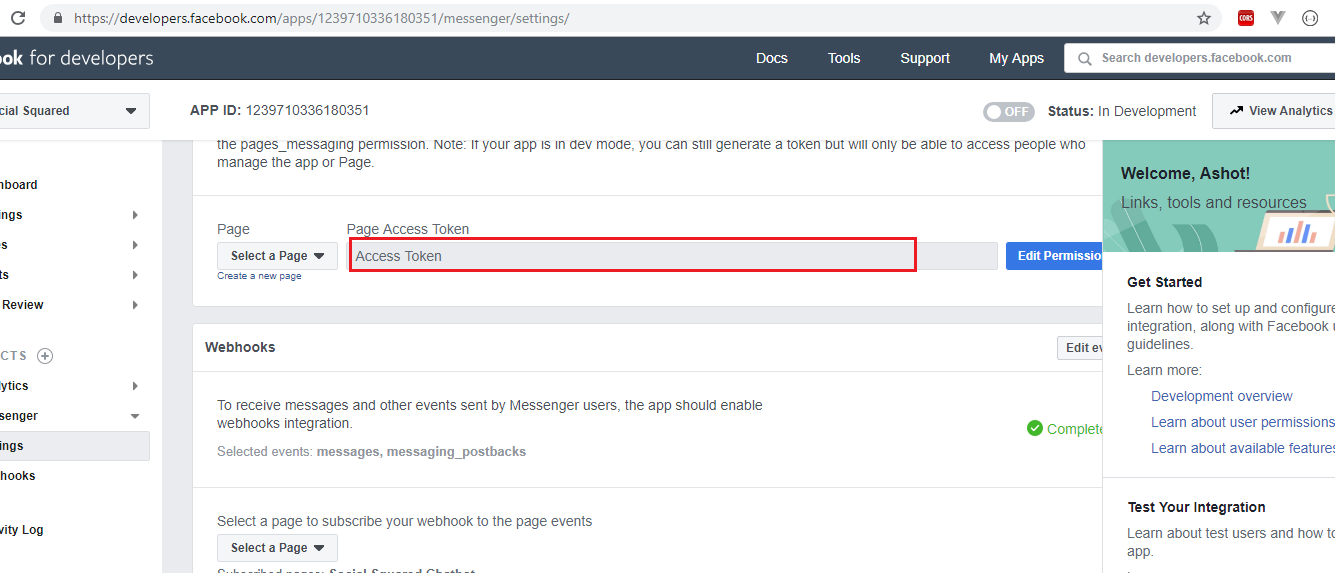Click the Page Access Token field

(632, 256)
